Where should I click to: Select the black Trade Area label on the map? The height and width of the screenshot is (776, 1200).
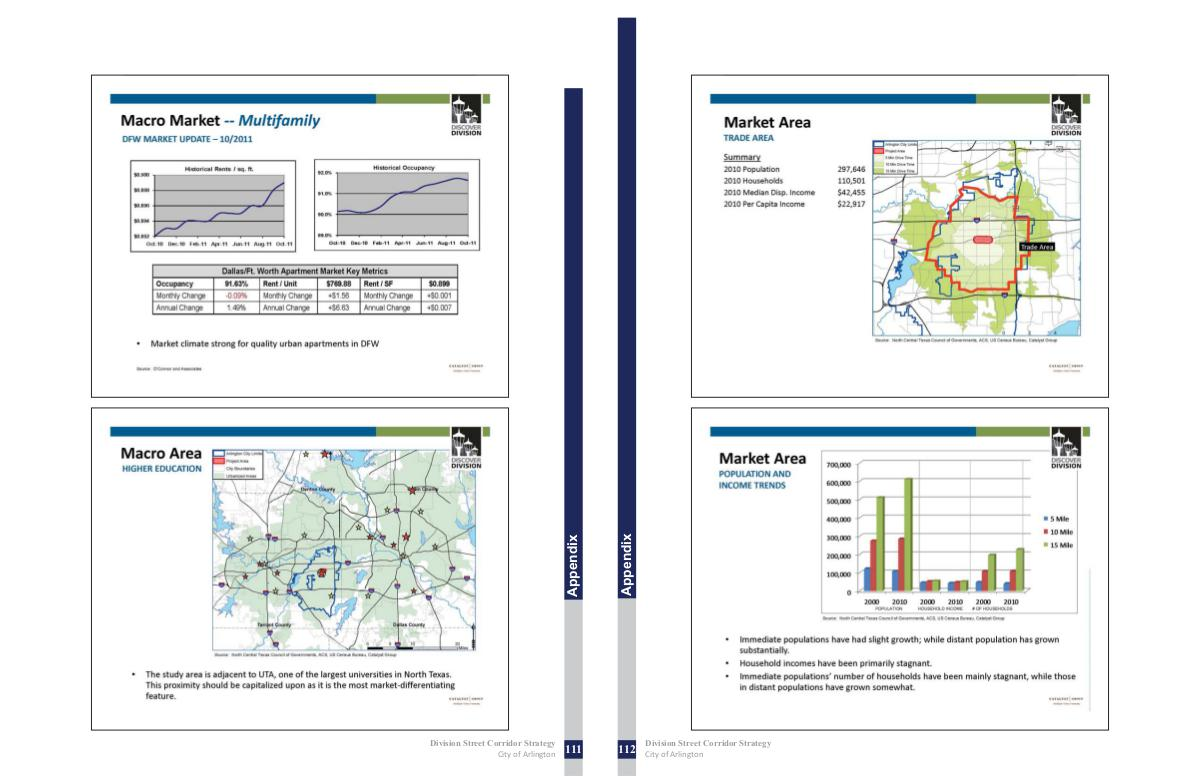tap(1037, 246)
